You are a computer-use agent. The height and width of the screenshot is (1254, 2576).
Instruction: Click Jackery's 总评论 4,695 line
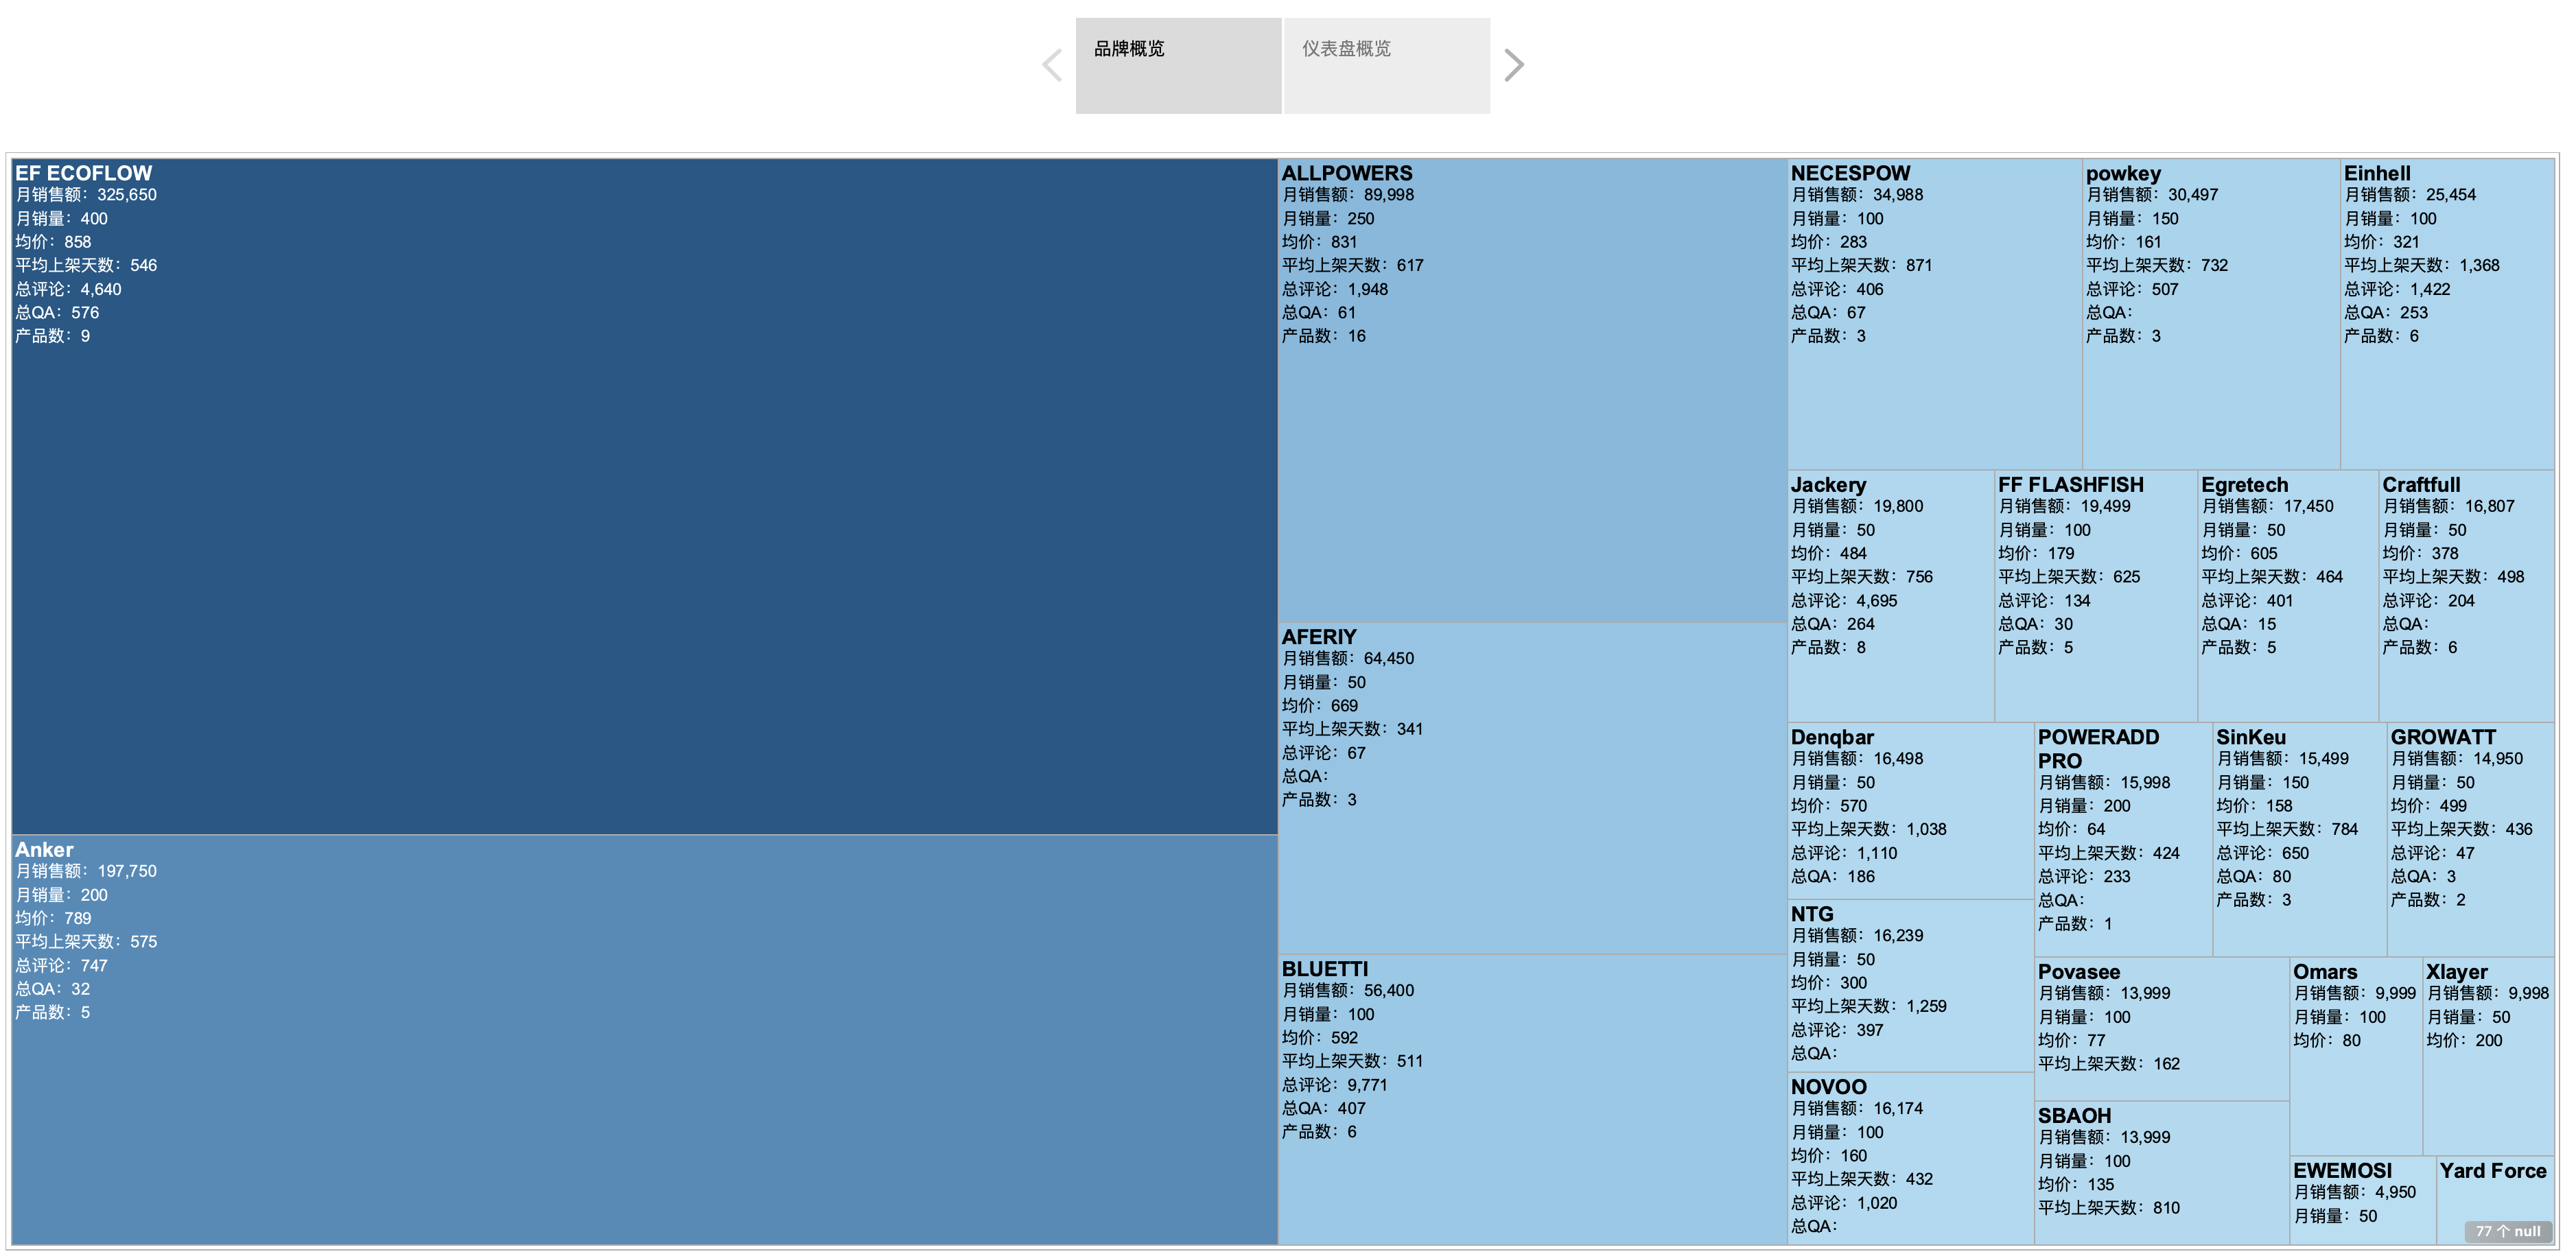click(x=1844, y=601)
